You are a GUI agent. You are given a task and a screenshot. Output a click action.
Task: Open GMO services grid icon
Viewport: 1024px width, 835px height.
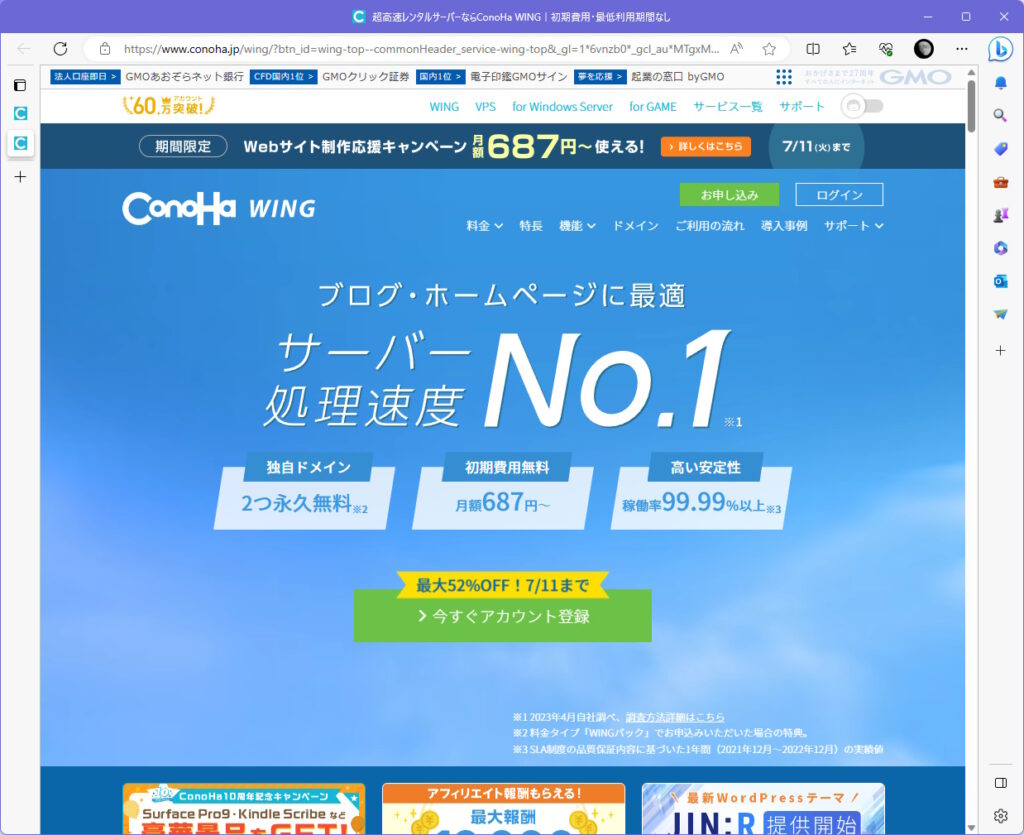coord(784,77)
